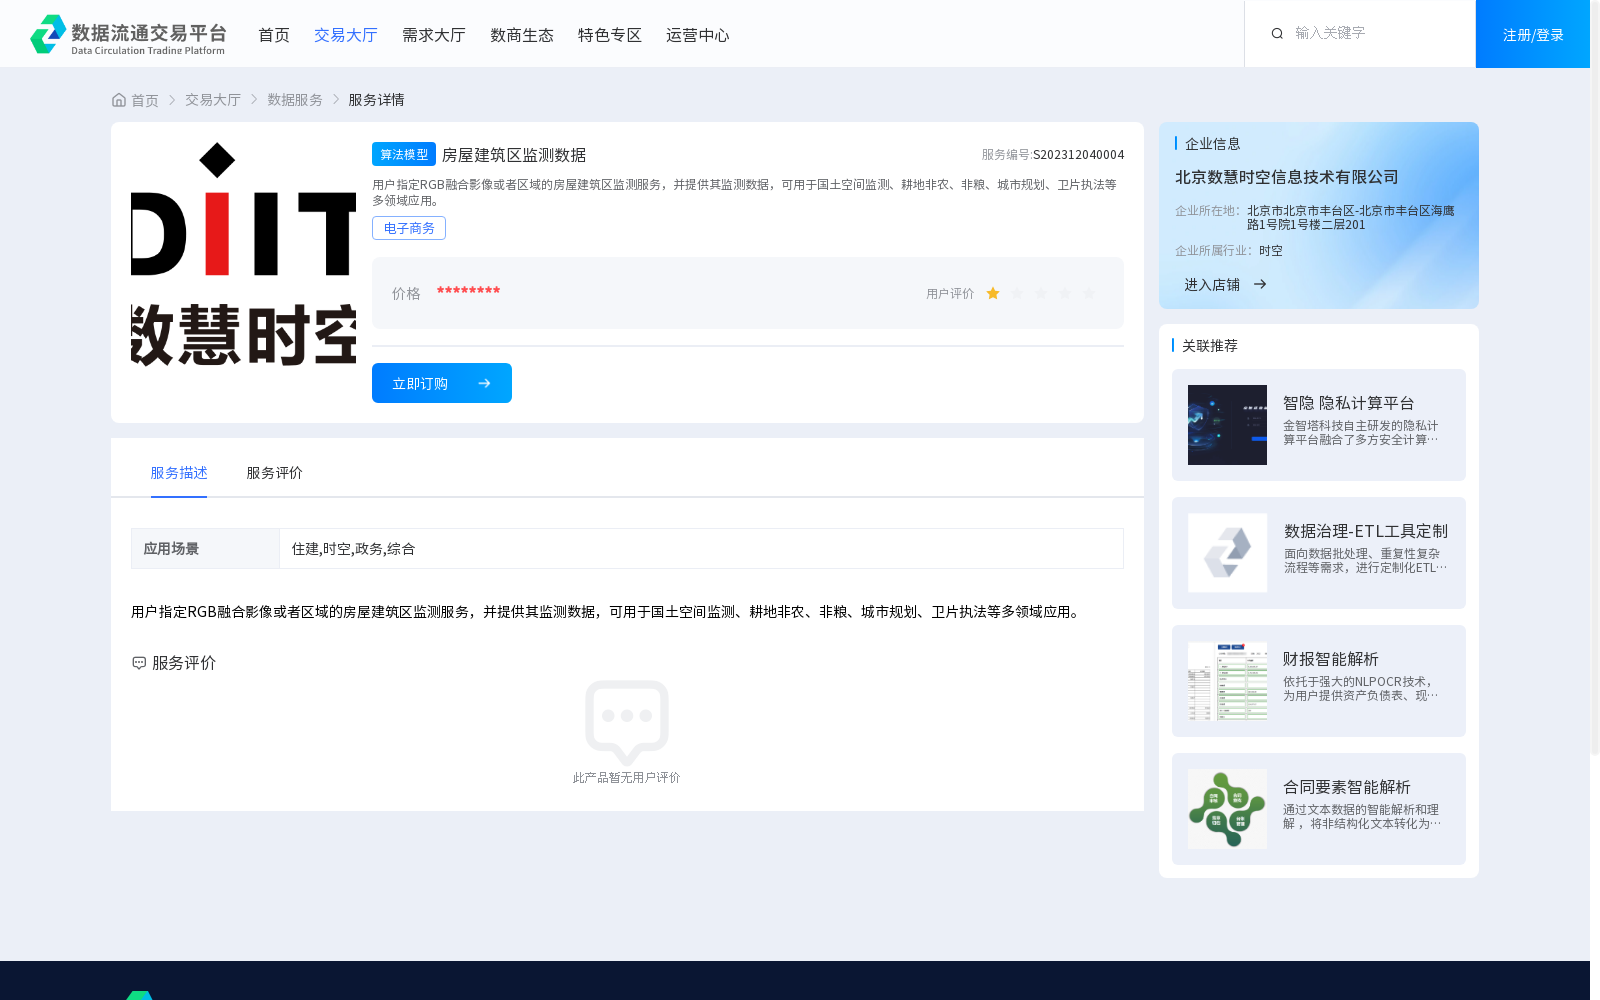The width and height of the screenshot is (1600, 1000).
Task: Open 数商生态 in the top navigation
Action: pyautogui.click(x=522, y=35)
